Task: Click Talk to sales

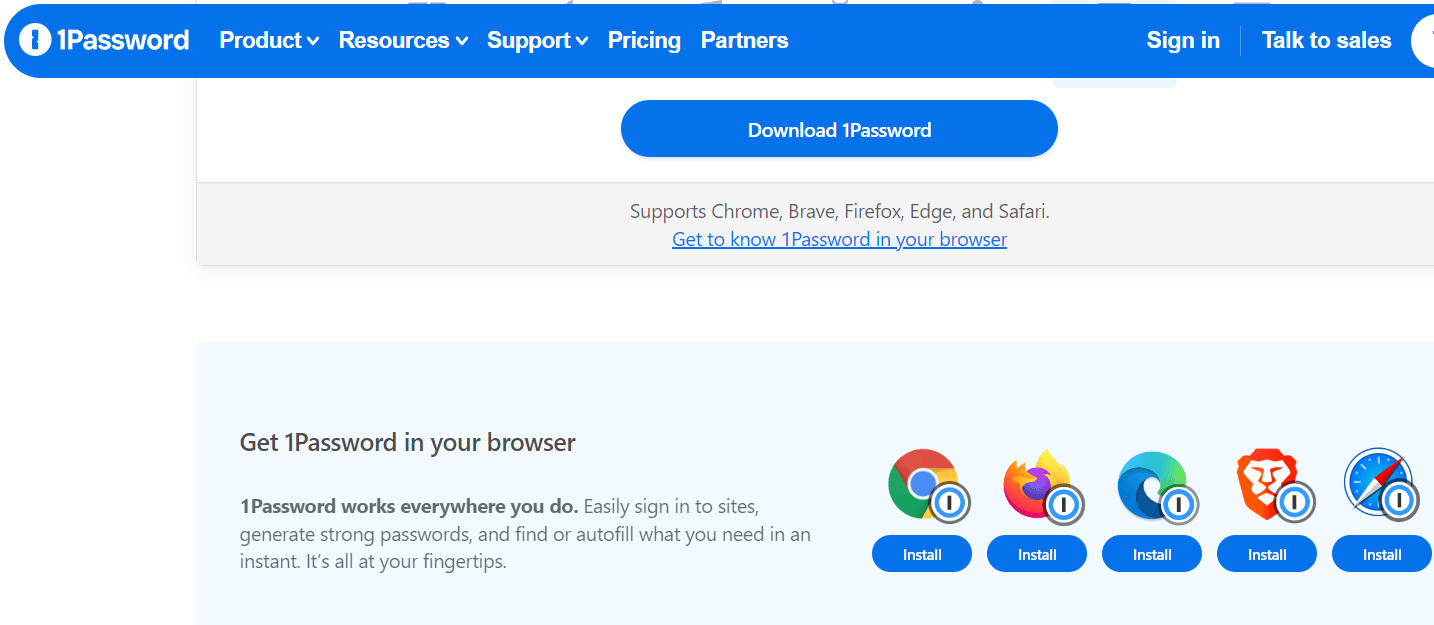Action: tap(1326, 40)
